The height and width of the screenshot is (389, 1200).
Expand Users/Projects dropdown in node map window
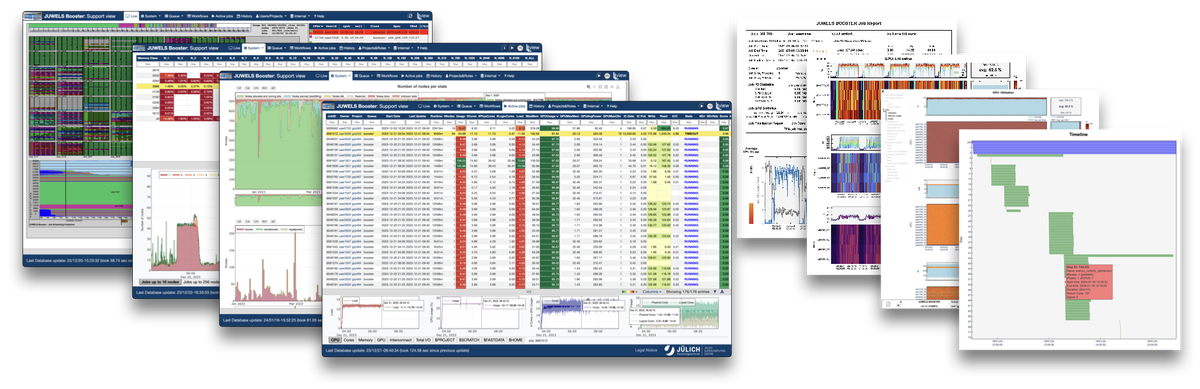coord(271,16)
